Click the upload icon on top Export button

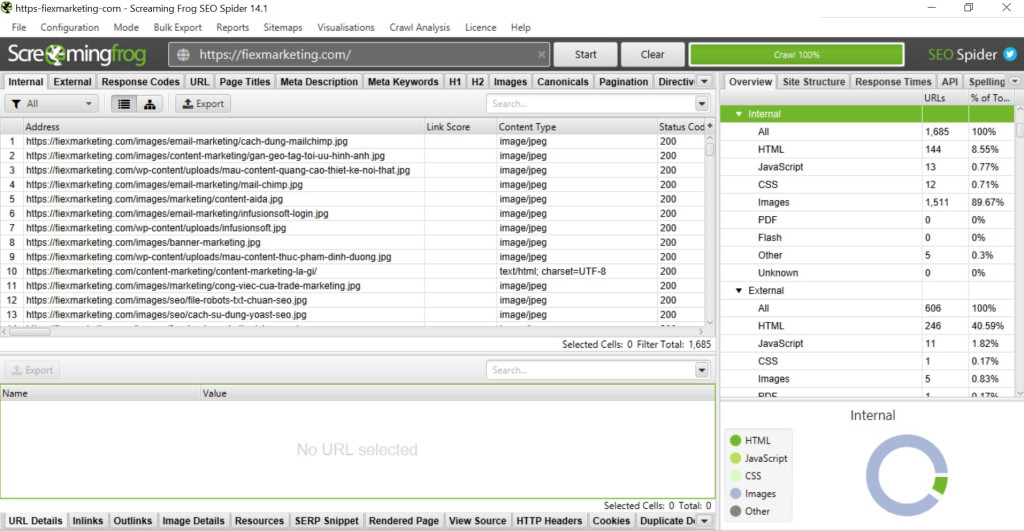tap(186, 103)
